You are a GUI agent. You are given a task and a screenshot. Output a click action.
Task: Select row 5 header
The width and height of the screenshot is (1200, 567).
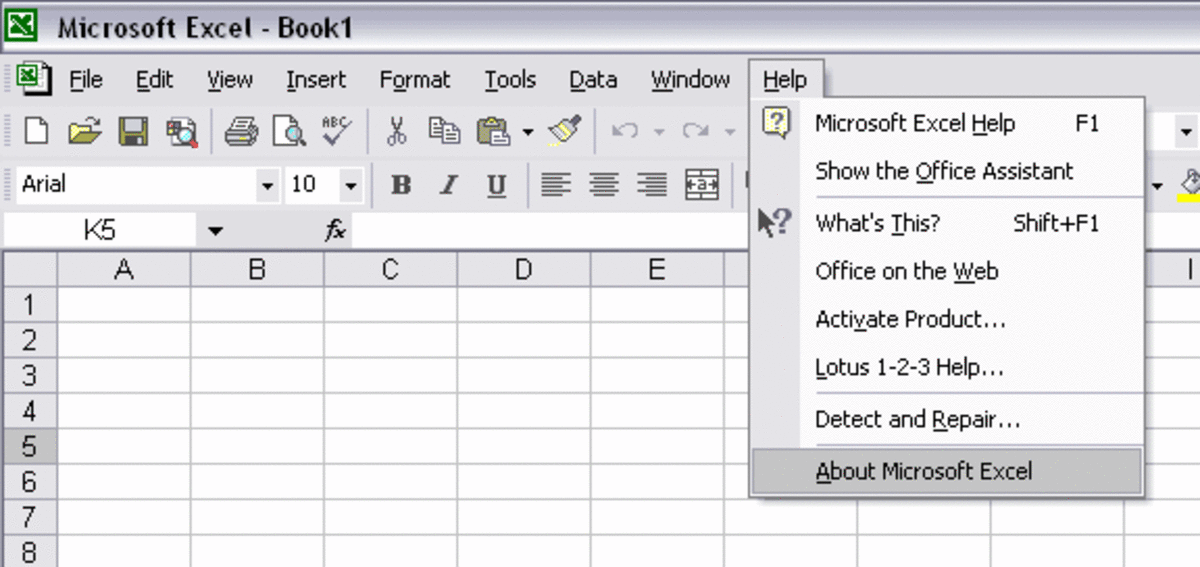(30, 446)
